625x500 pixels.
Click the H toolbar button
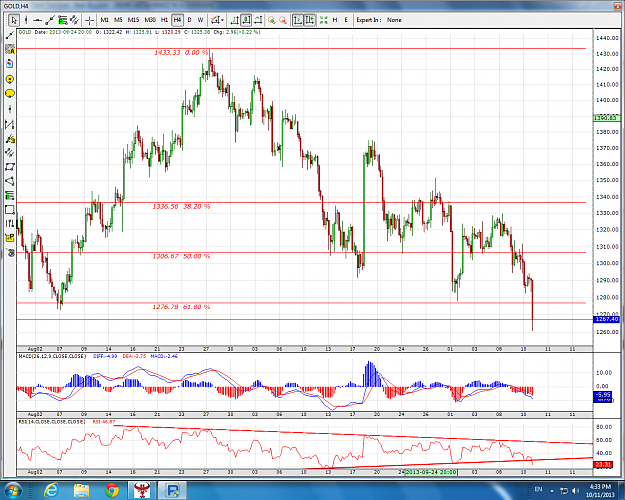pyautogui.click(x=335, y=20)
